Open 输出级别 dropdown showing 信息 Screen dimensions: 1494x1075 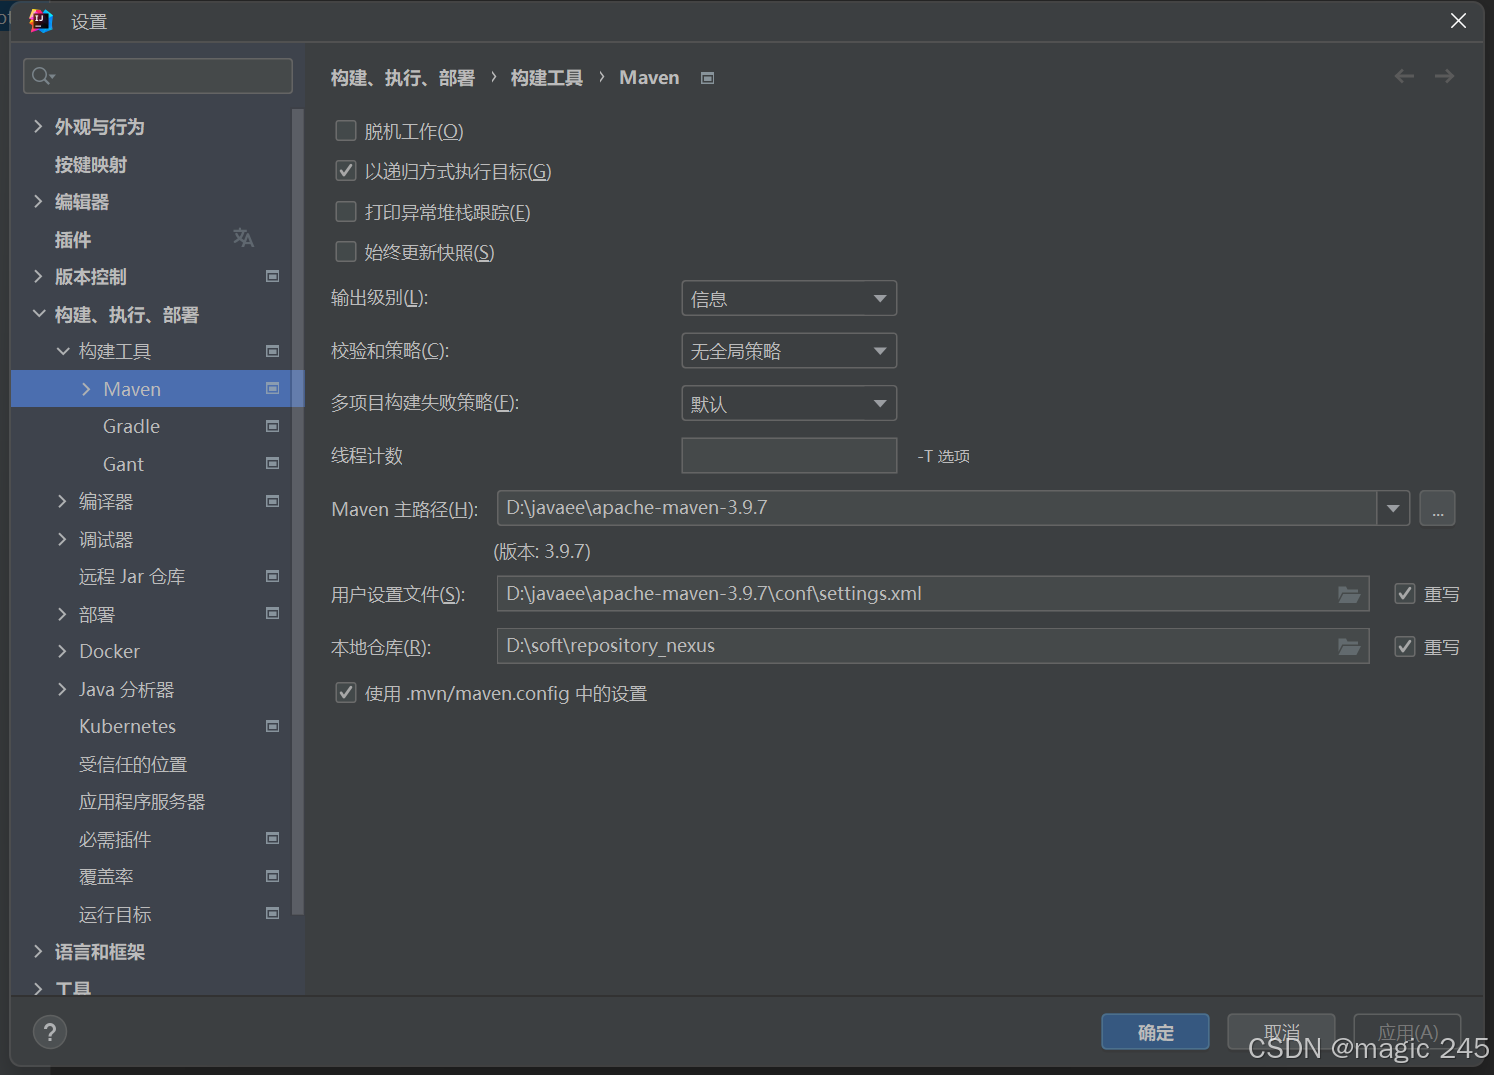(789, 298)
